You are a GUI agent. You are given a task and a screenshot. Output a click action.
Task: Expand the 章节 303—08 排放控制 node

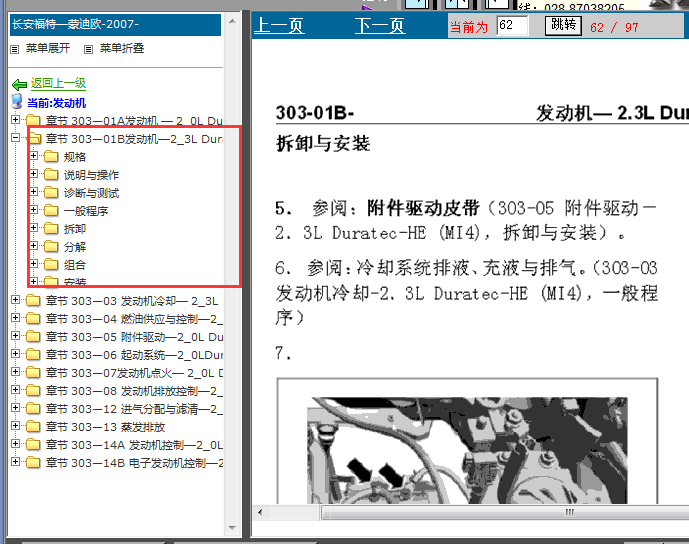(x=15, y=389)
